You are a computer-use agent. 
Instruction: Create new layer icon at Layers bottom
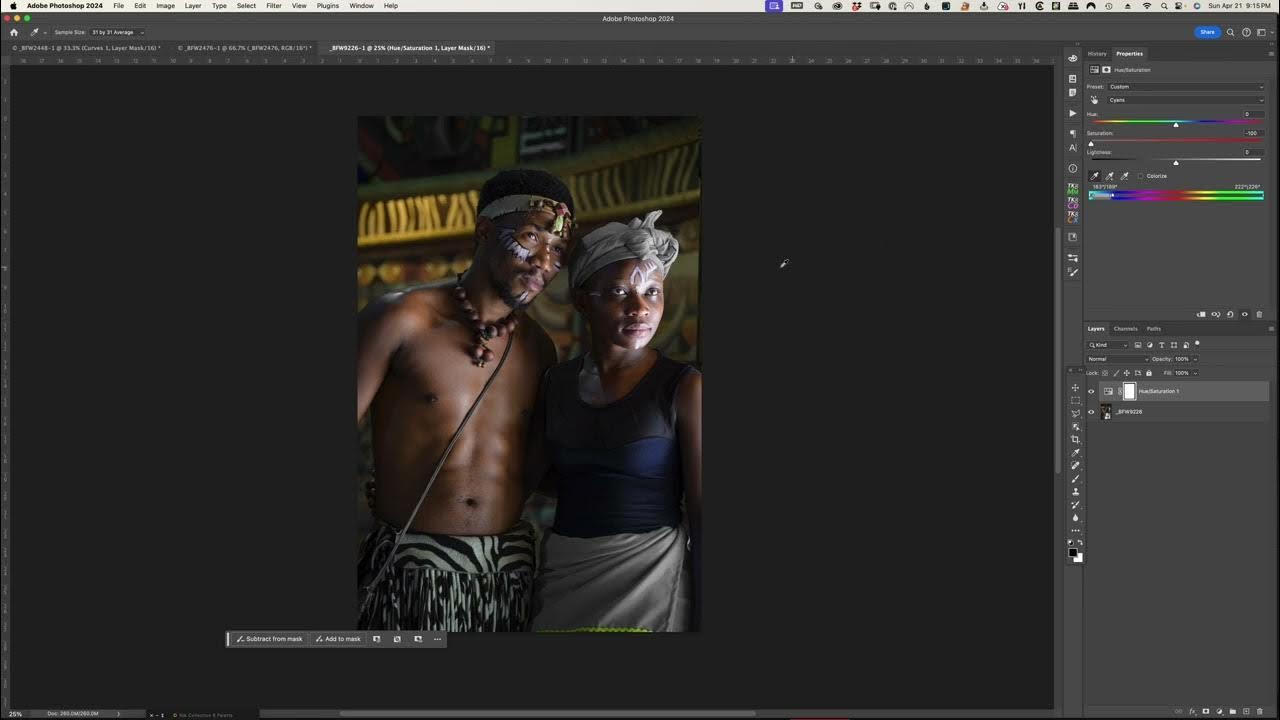pos(1245,711)
